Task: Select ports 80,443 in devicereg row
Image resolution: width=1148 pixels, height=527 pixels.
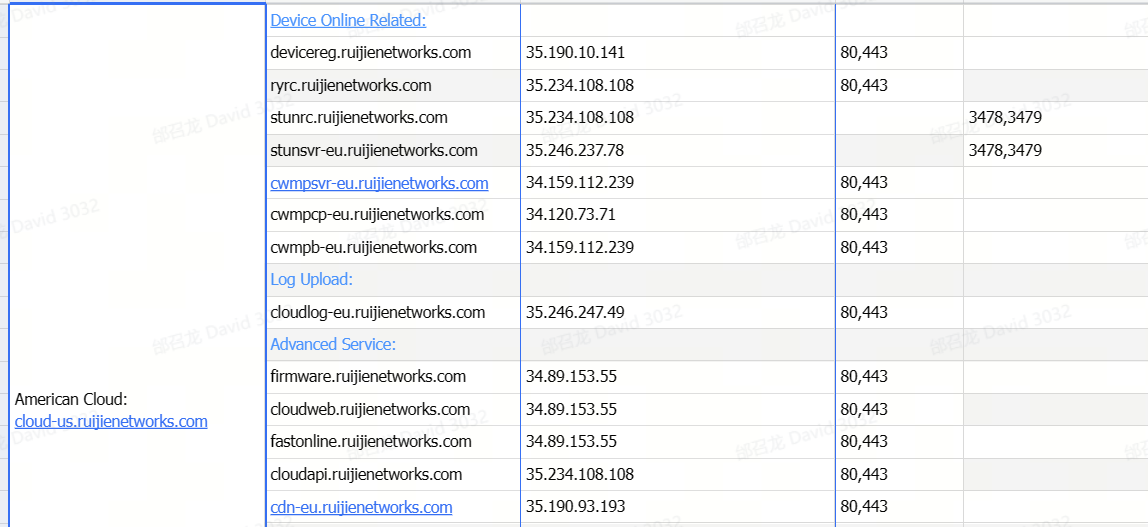Action: click(x=865, y=53)
